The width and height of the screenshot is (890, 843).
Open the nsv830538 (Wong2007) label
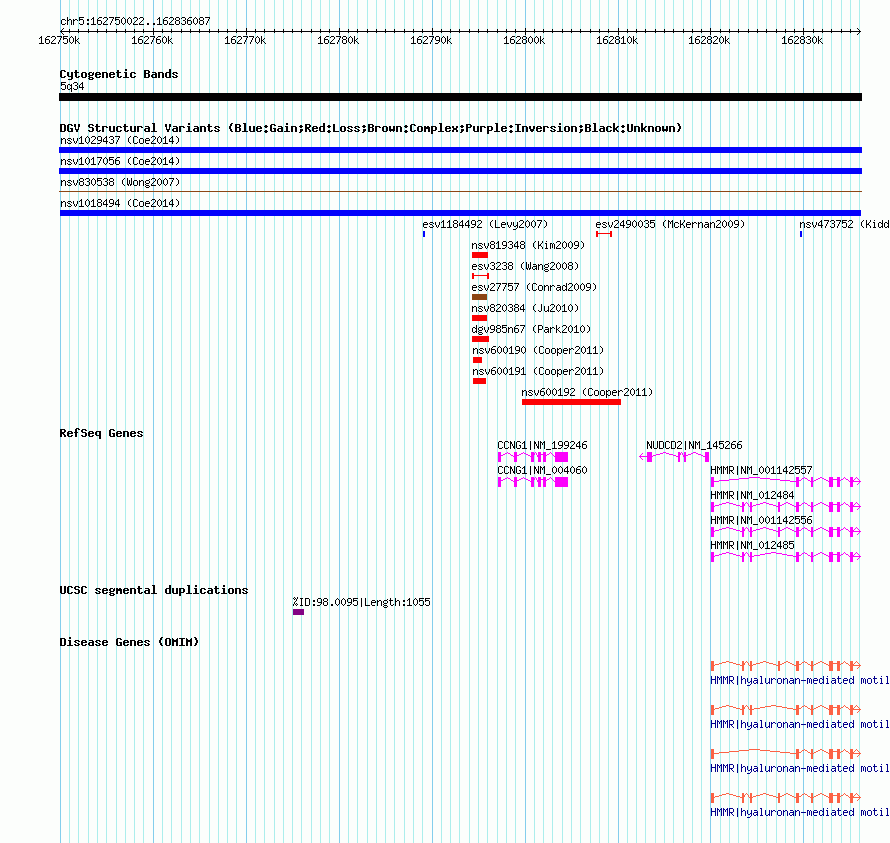click(120, 182)
